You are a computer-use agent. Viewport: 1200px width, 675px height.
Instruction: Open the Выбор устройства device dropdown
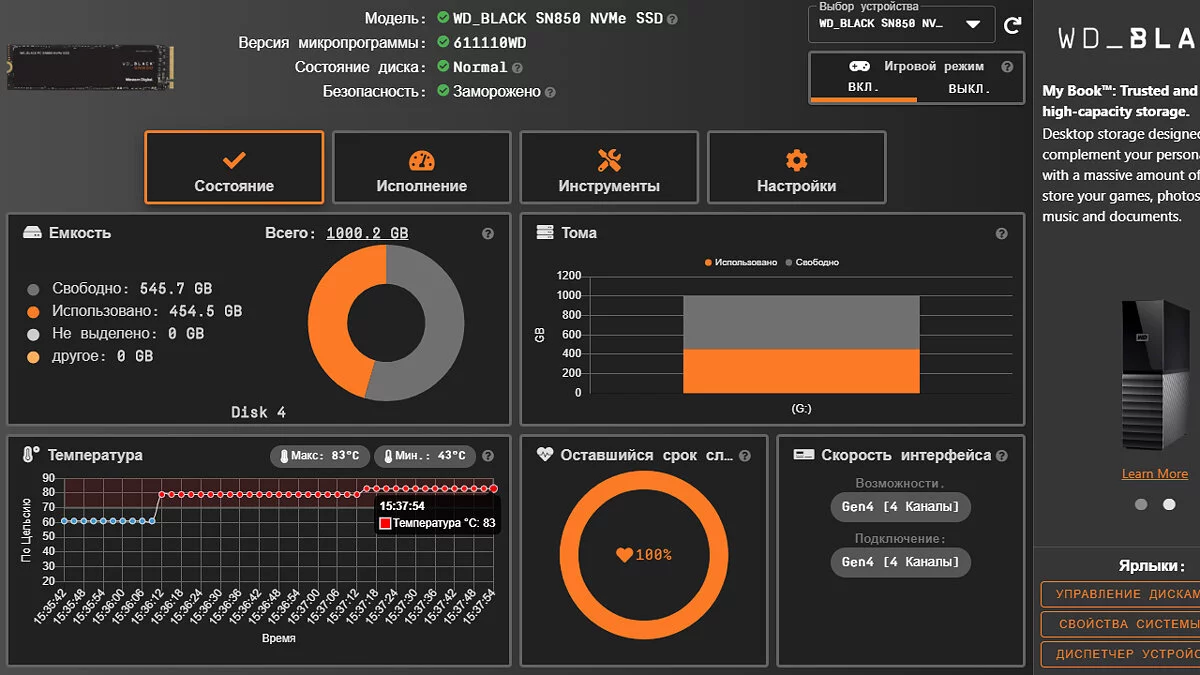tap(901, 25)
